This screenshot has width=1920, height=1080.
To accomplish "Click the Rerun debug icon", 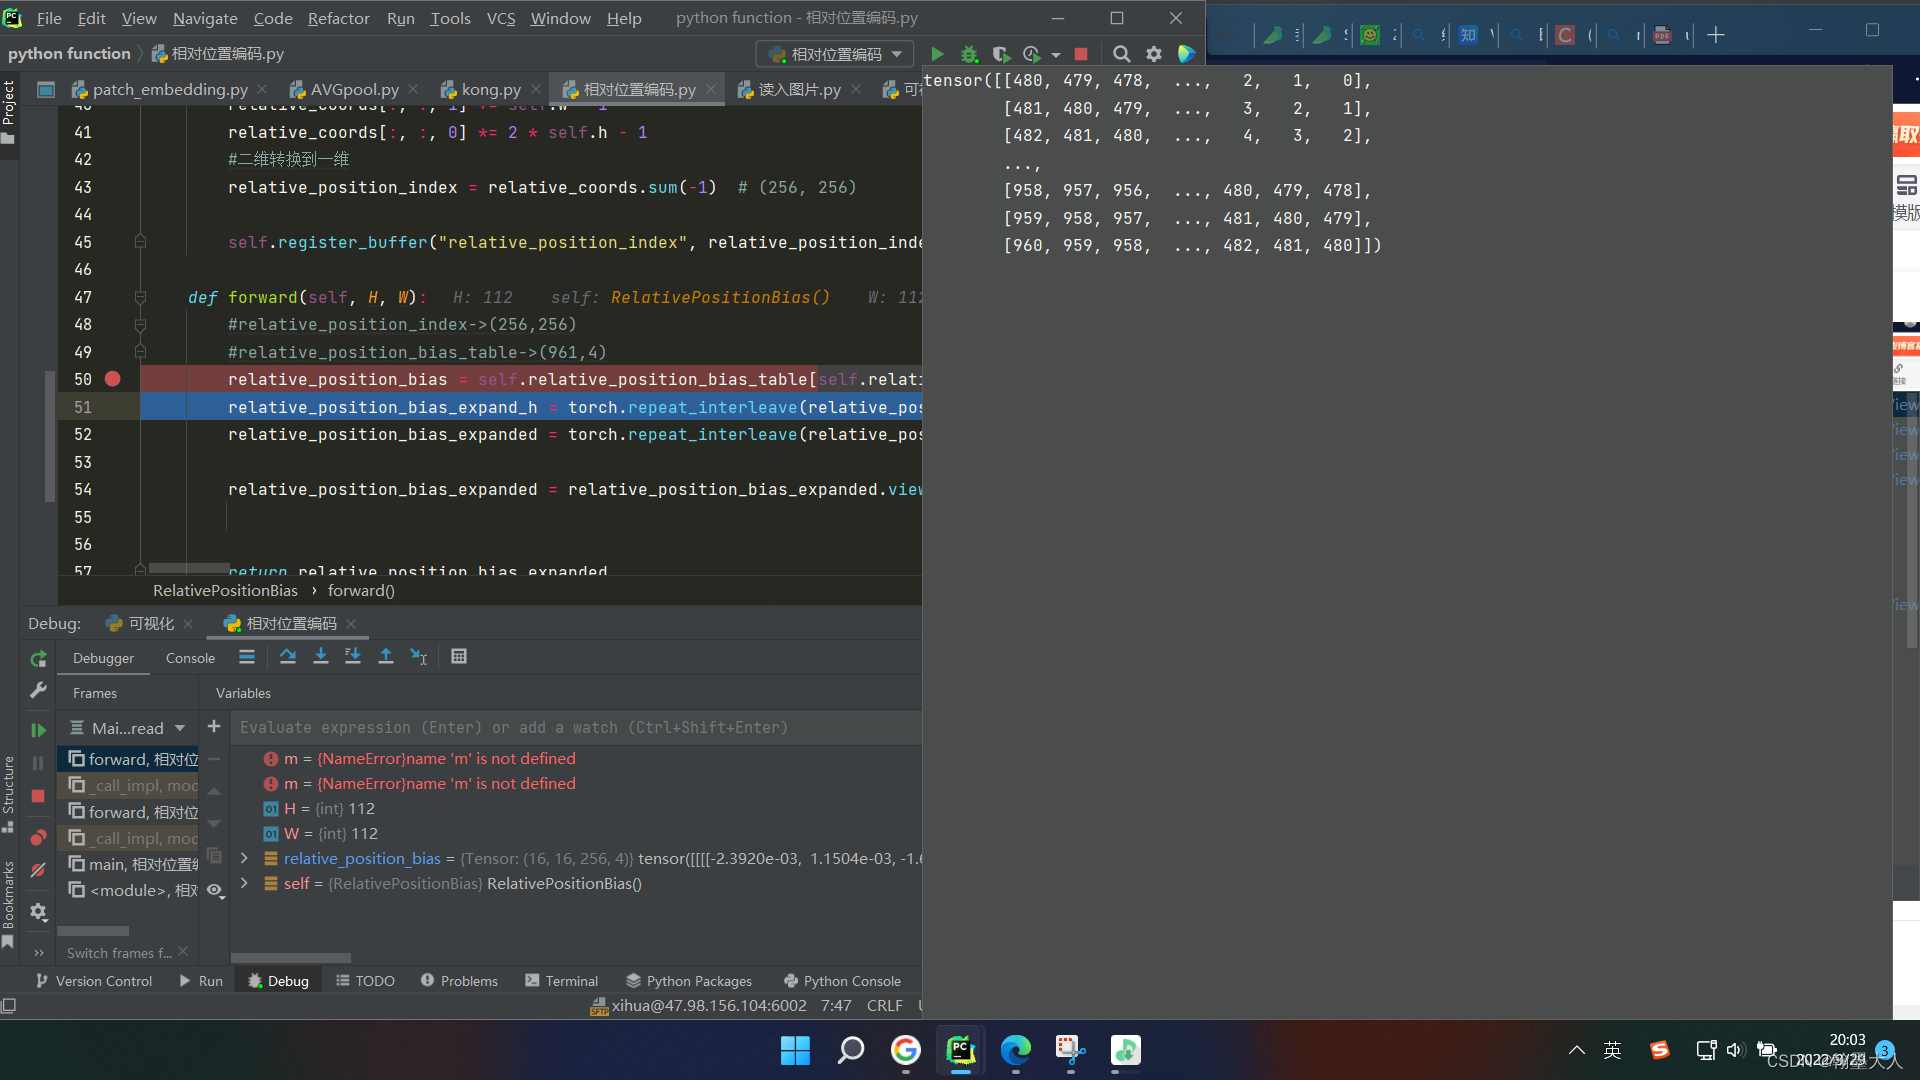I will tap(38, 659).
